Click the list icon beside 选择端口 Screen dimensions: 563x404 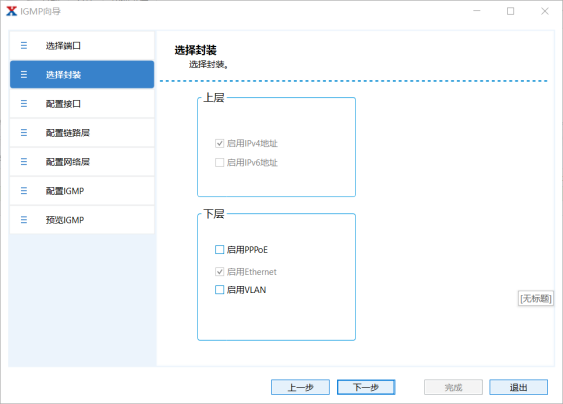pyautogui.click(x=24, y=46)
